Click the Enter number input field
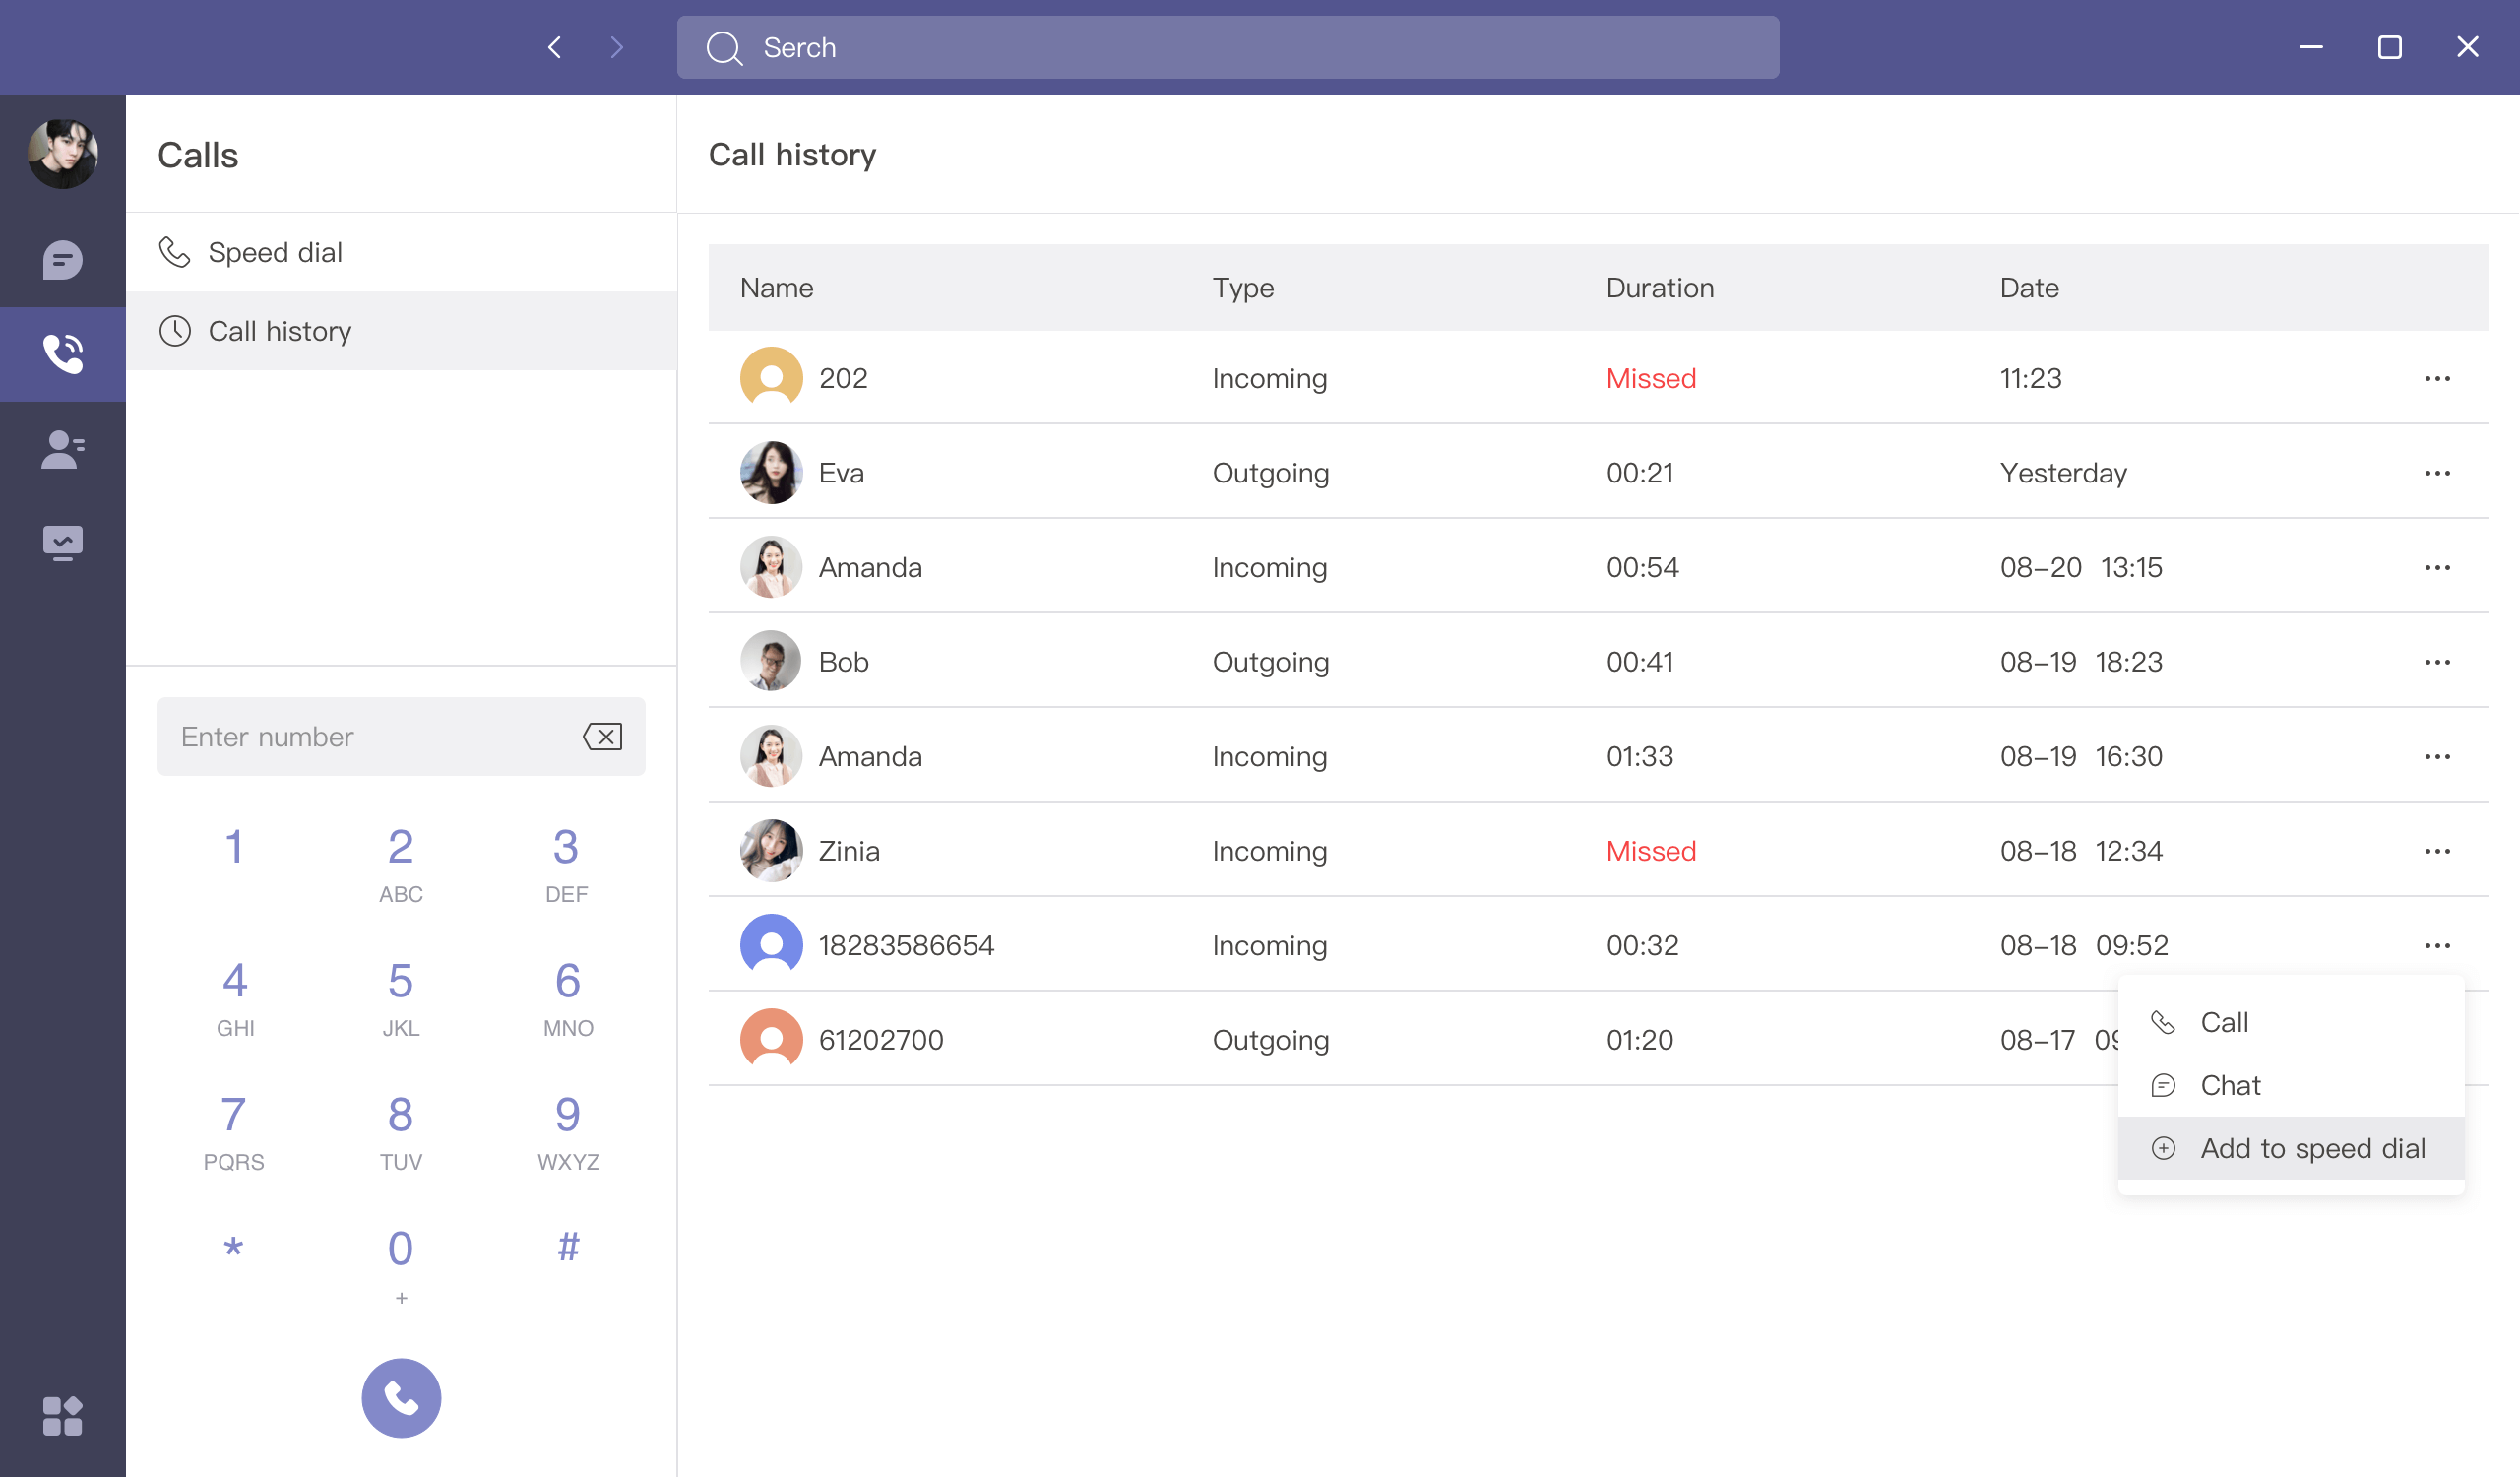This screenshot has height=1477, width=2520. pos(370,737)
